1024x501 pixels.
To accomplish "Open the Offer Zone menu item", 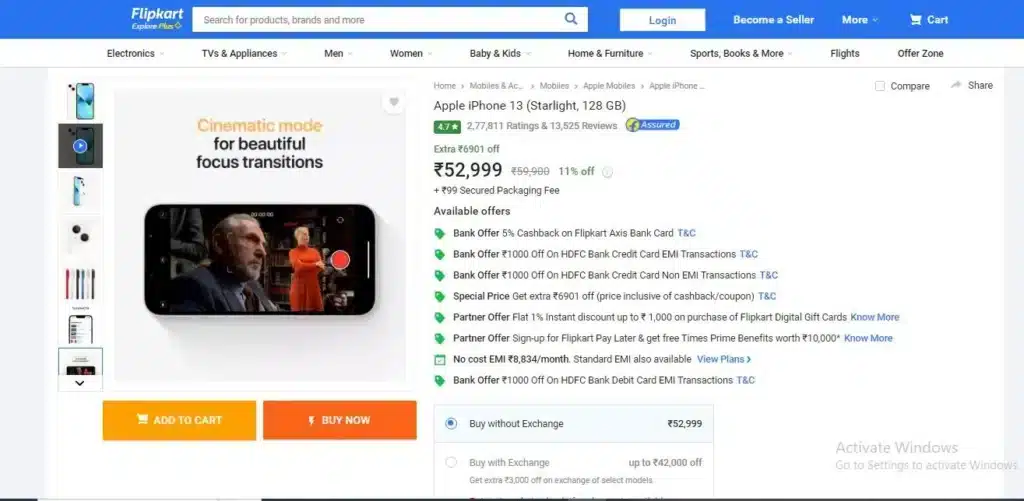I will pos(920,54).
